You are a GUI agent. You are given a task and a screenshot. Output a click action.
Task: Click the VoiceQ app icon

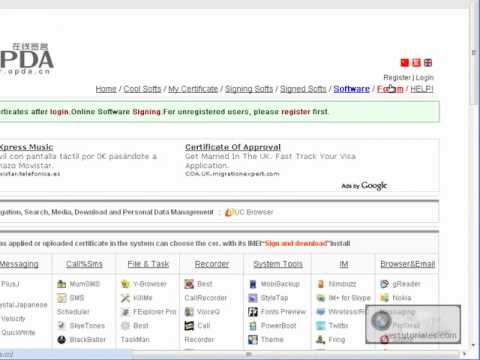(x=189, y=312)
